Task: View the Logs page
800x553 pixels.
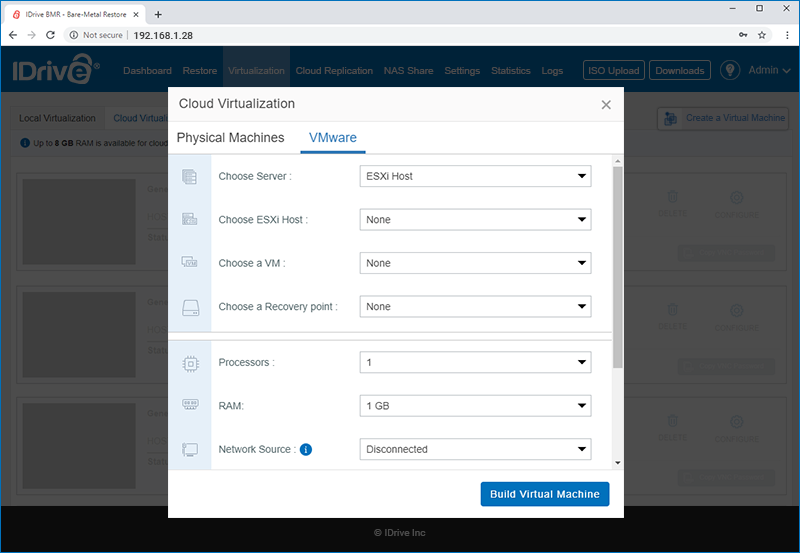Action: click(552, 70)
